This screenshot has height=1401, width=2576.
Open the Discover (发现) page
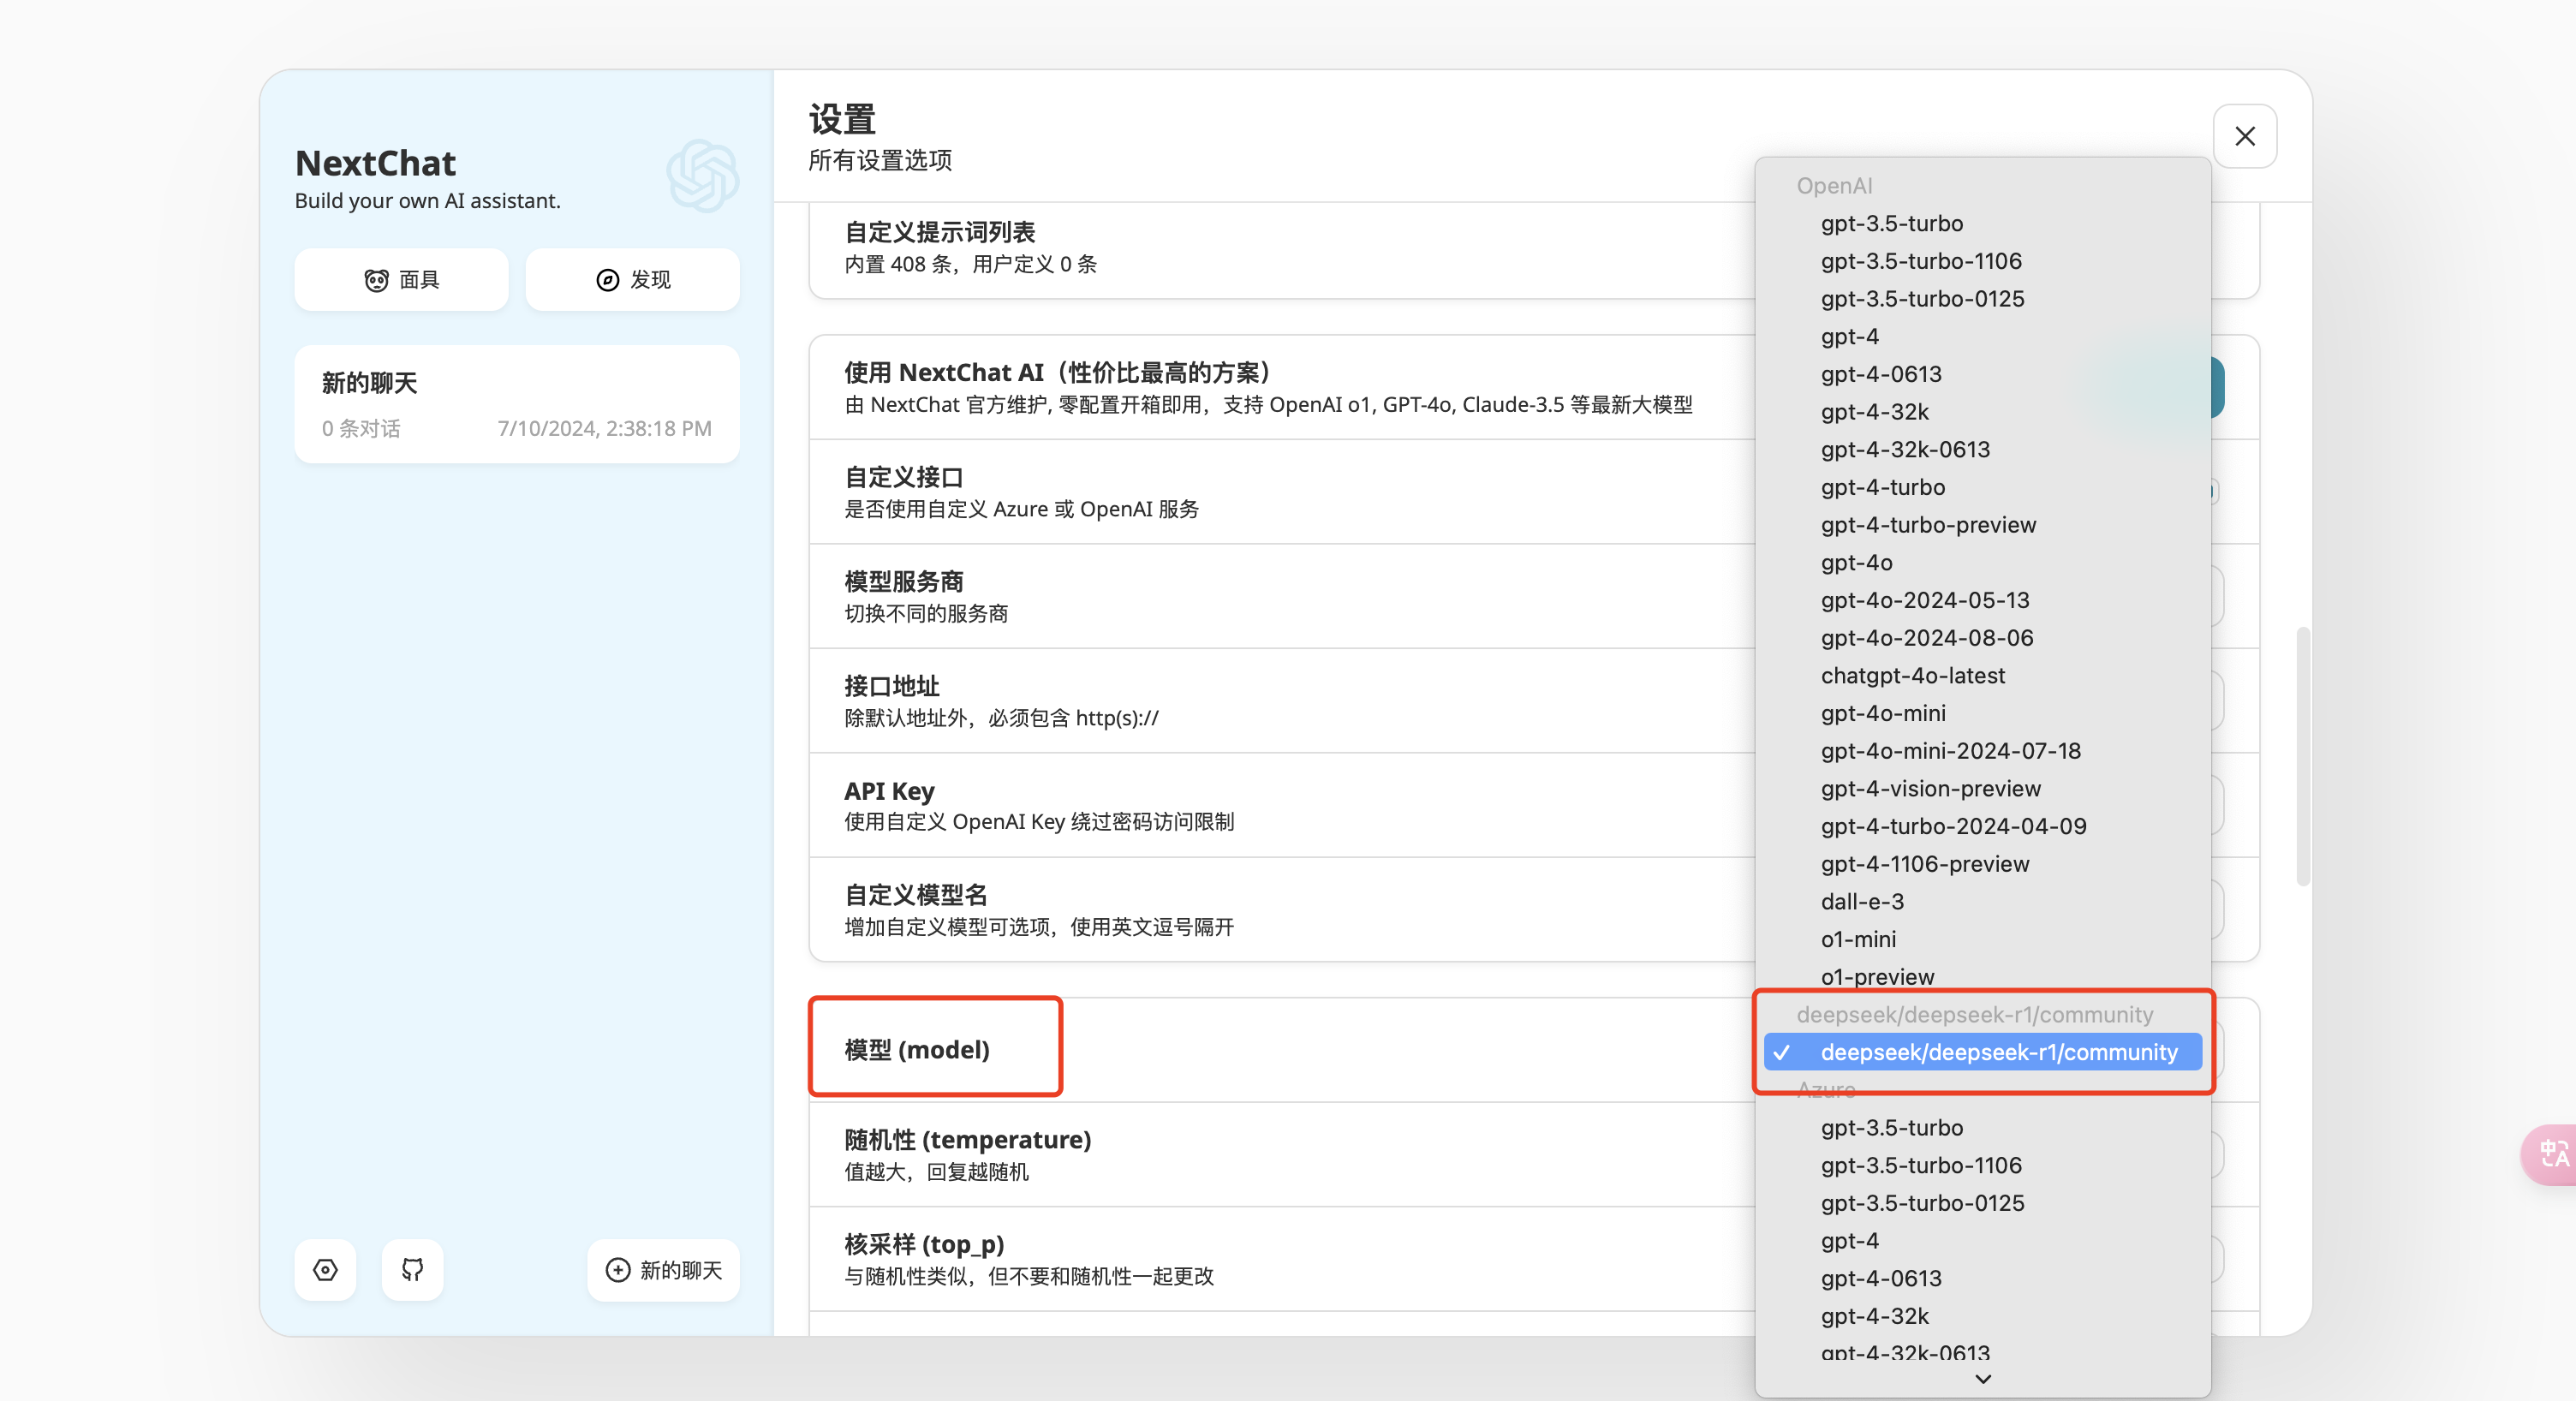632,280
